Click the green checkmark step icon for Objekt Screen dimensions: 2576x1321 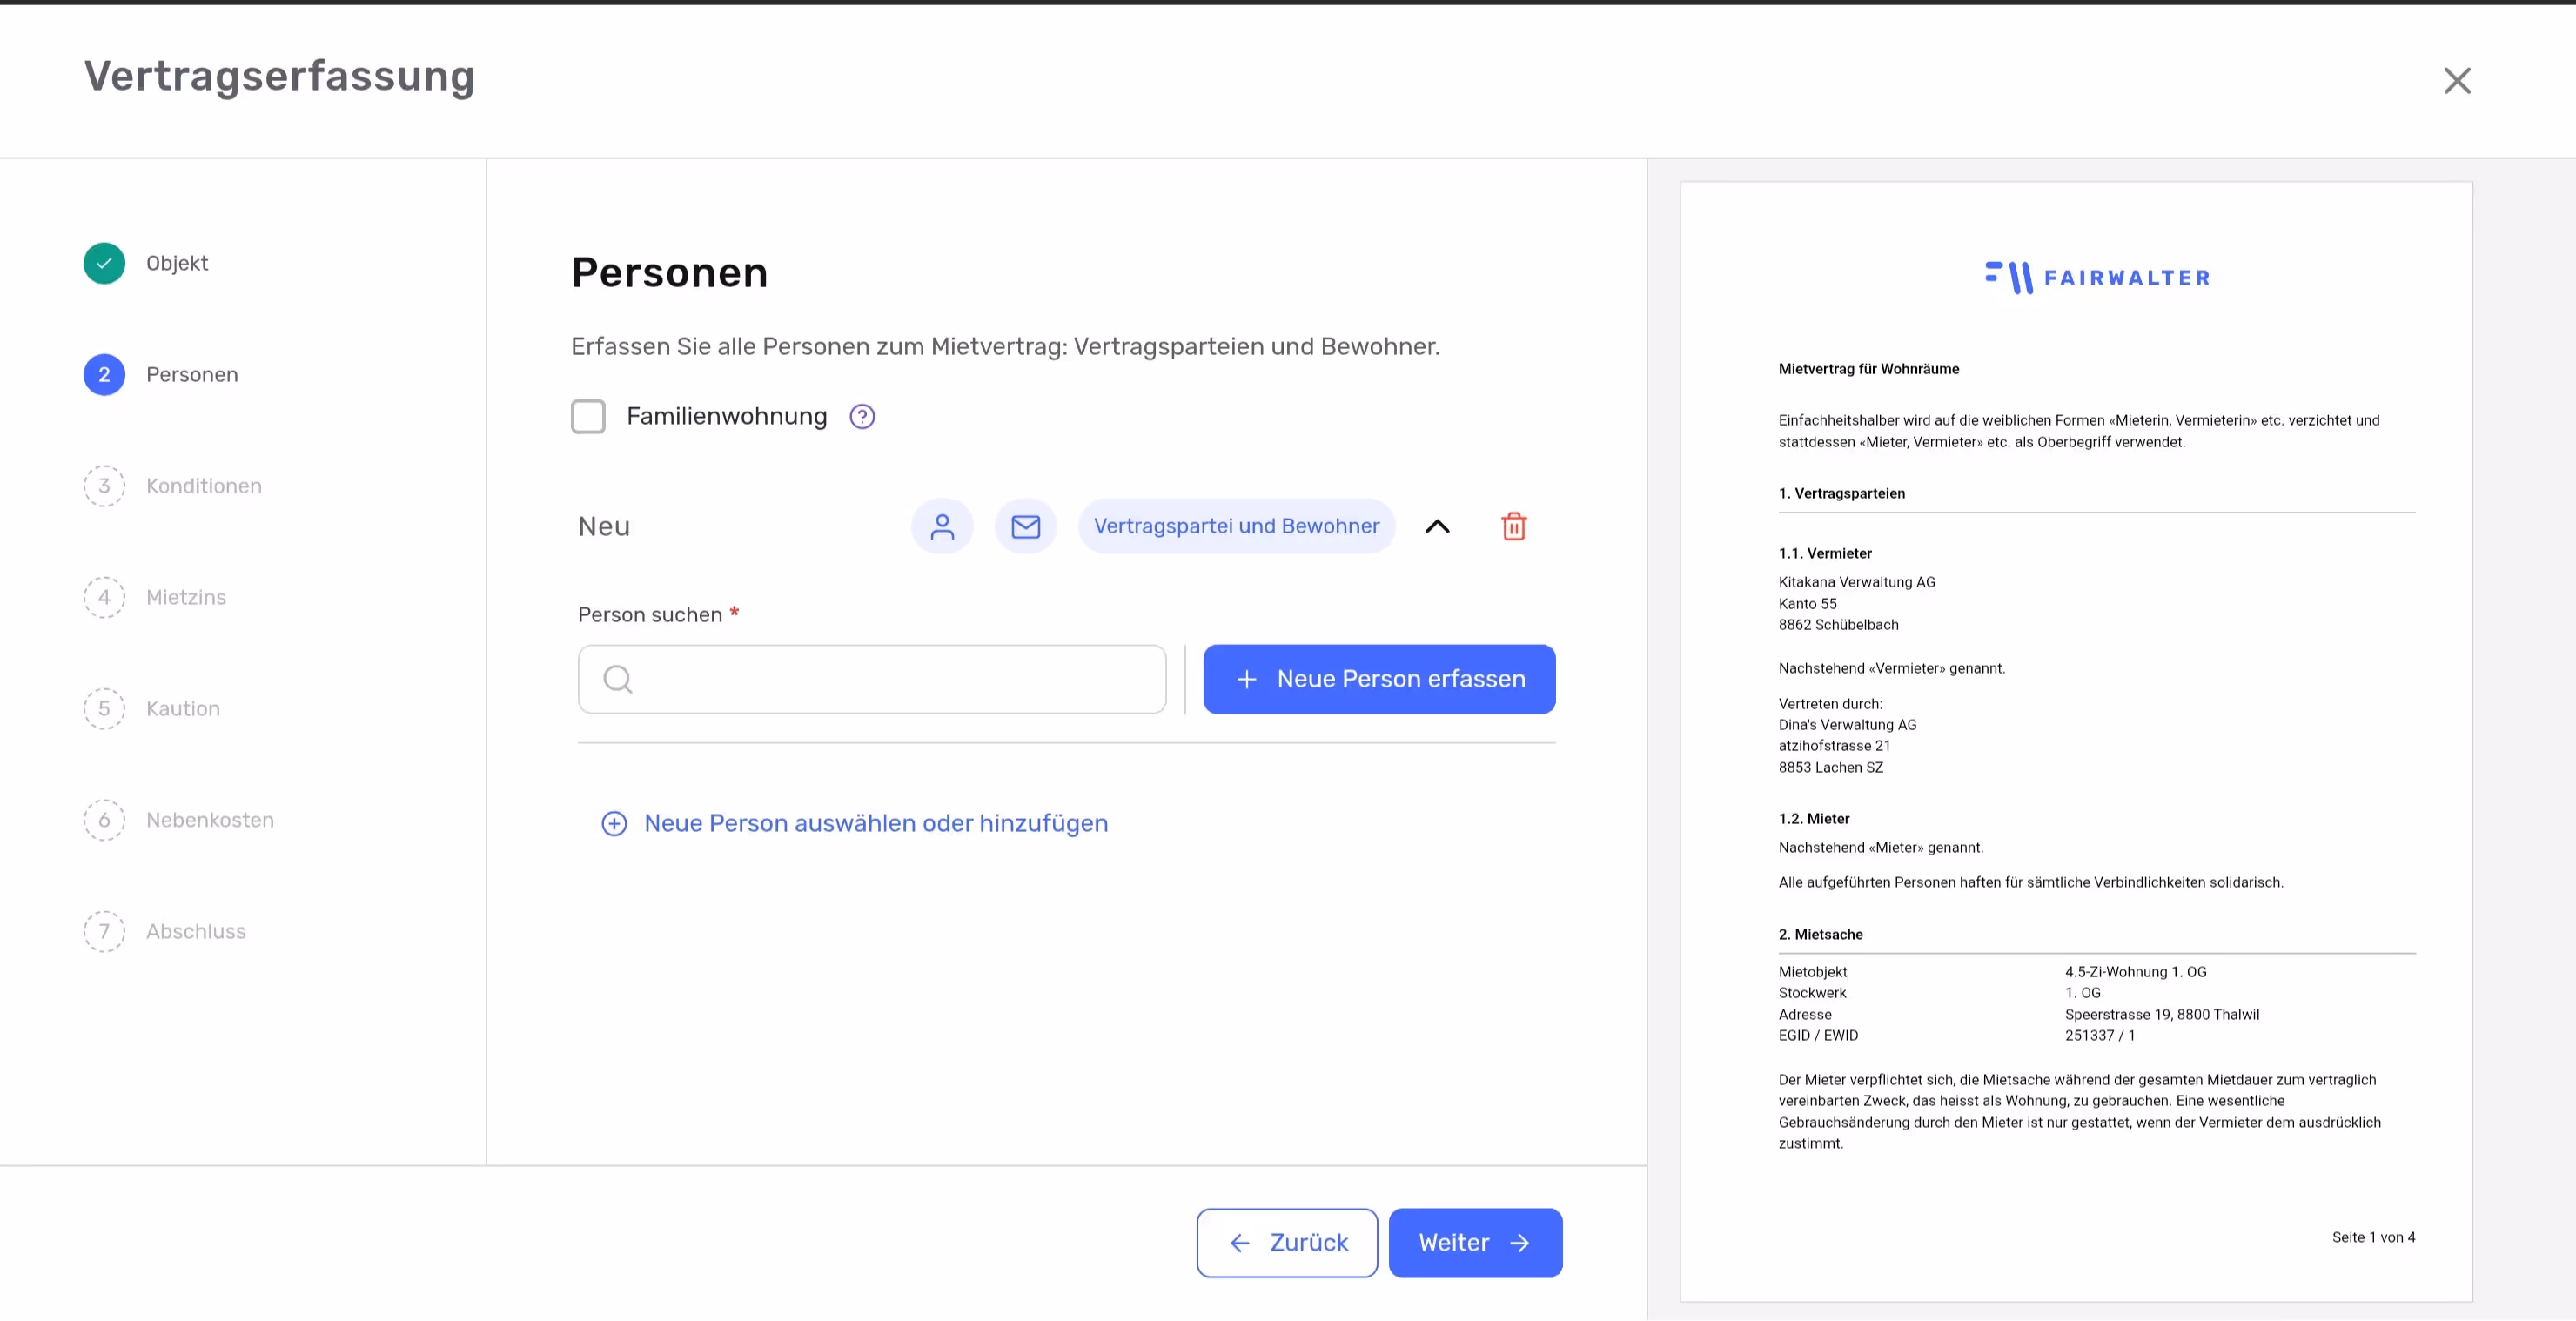pyautogui.click(x=104, y=263)
